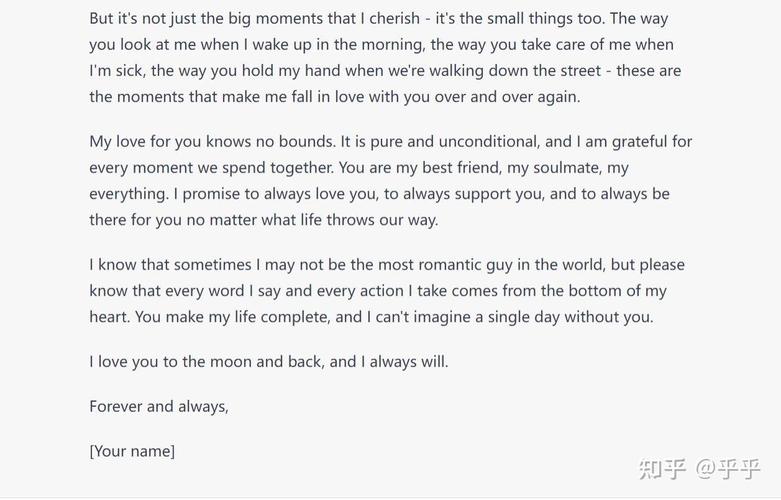Click the line starting "I'm sick, the way"
781x500 pixels.
(x=386, y=70)
